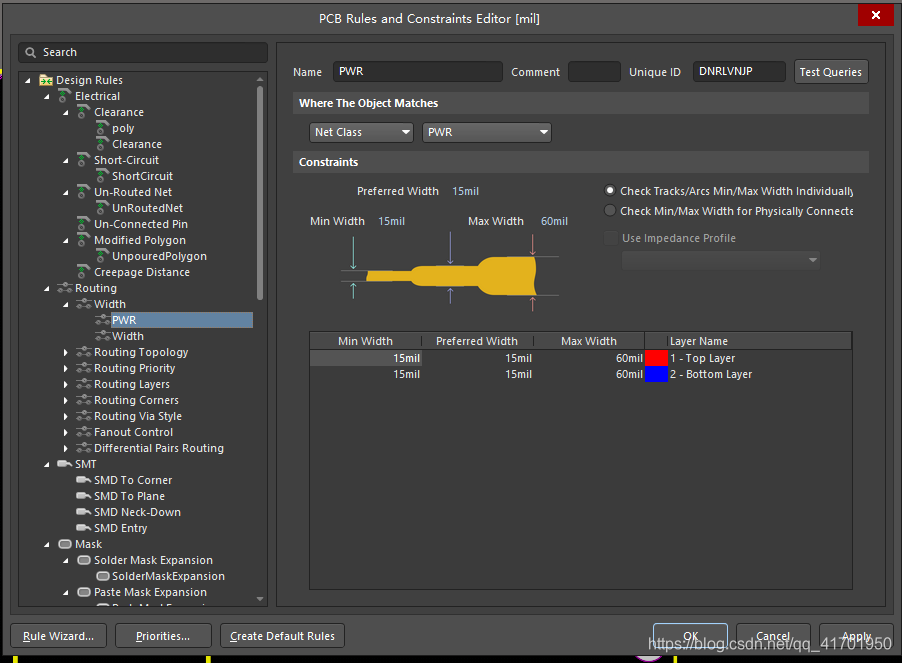Open the Rule Wizard
Image resolution: width=902 pixels, height=663 pixels.
[x=58, y=636]
